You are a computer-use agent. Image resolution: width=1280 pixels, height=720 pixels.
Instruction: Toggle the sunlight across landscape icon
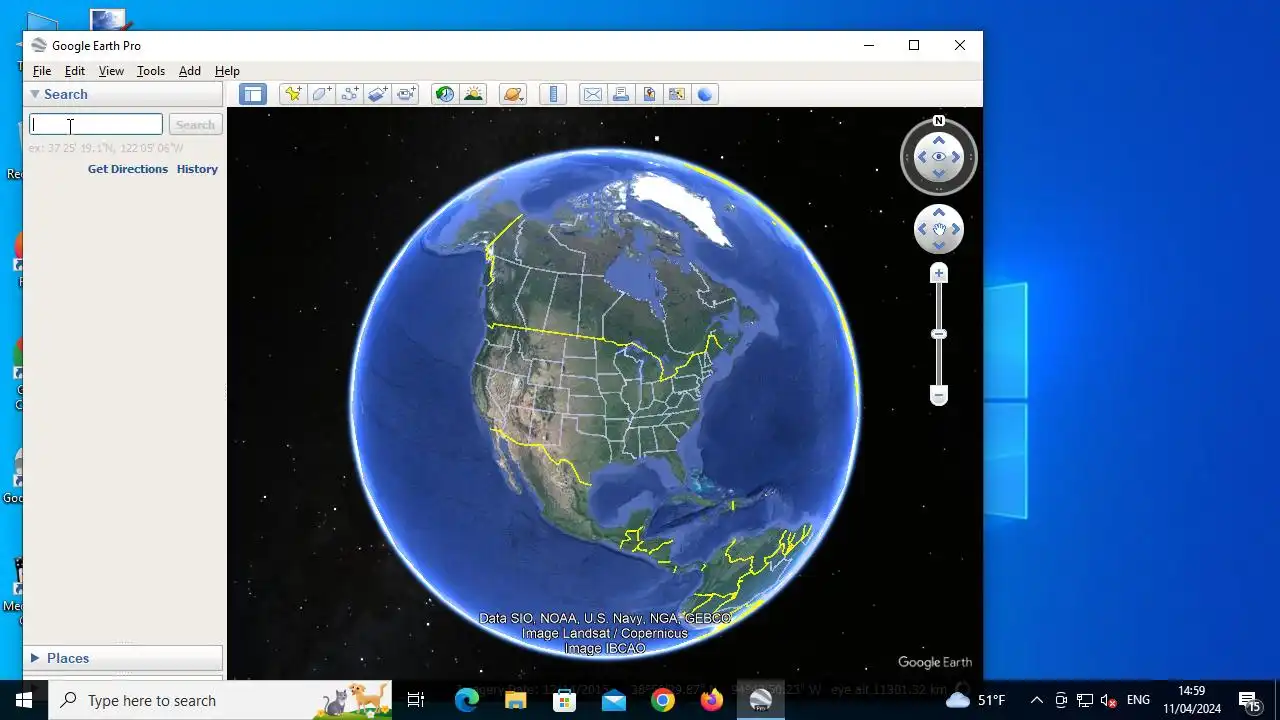coord(473,94)
